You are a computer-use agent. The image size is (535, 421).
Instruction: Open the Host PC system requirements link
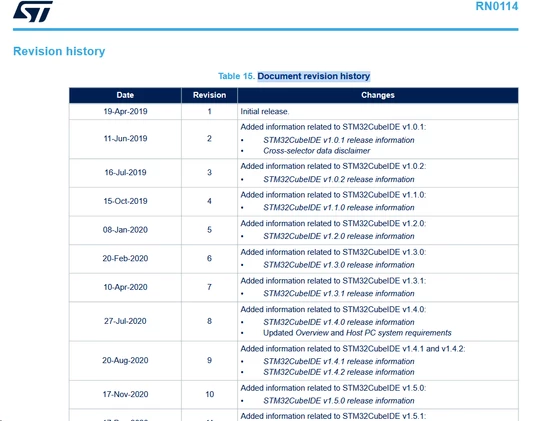[399, 333]
